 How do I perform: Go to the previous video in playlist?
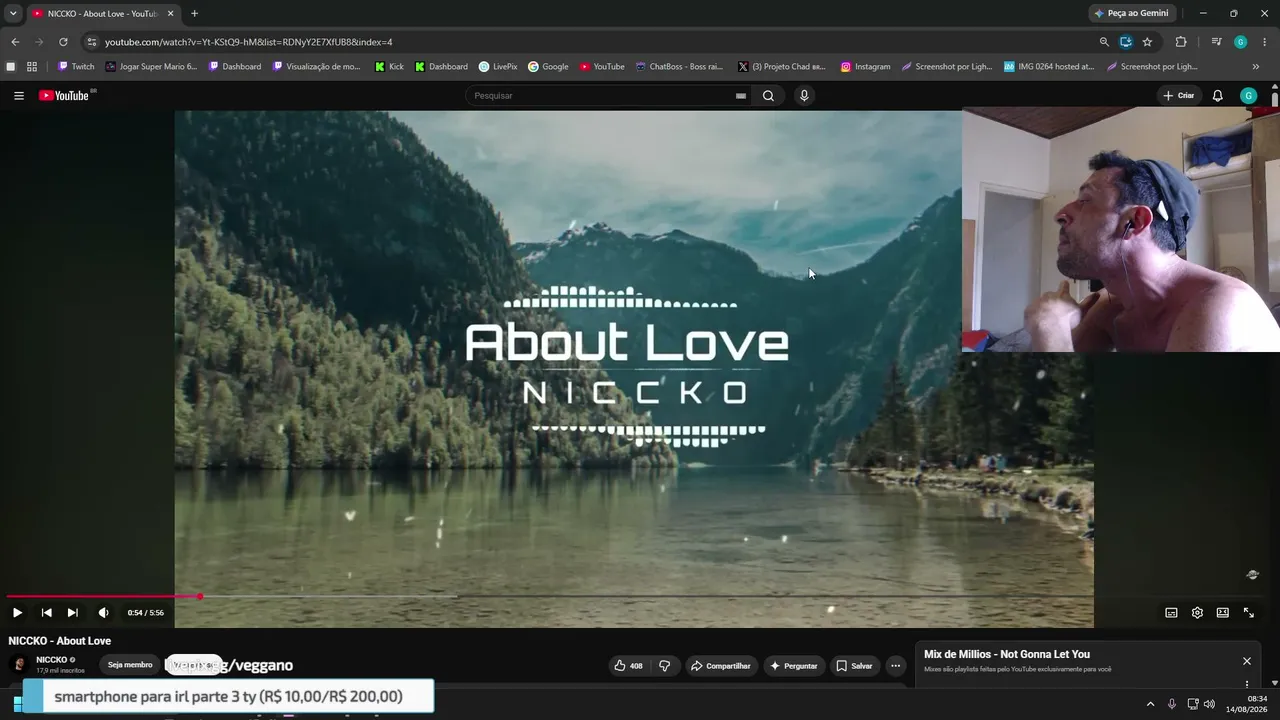[x=46, y=613]
